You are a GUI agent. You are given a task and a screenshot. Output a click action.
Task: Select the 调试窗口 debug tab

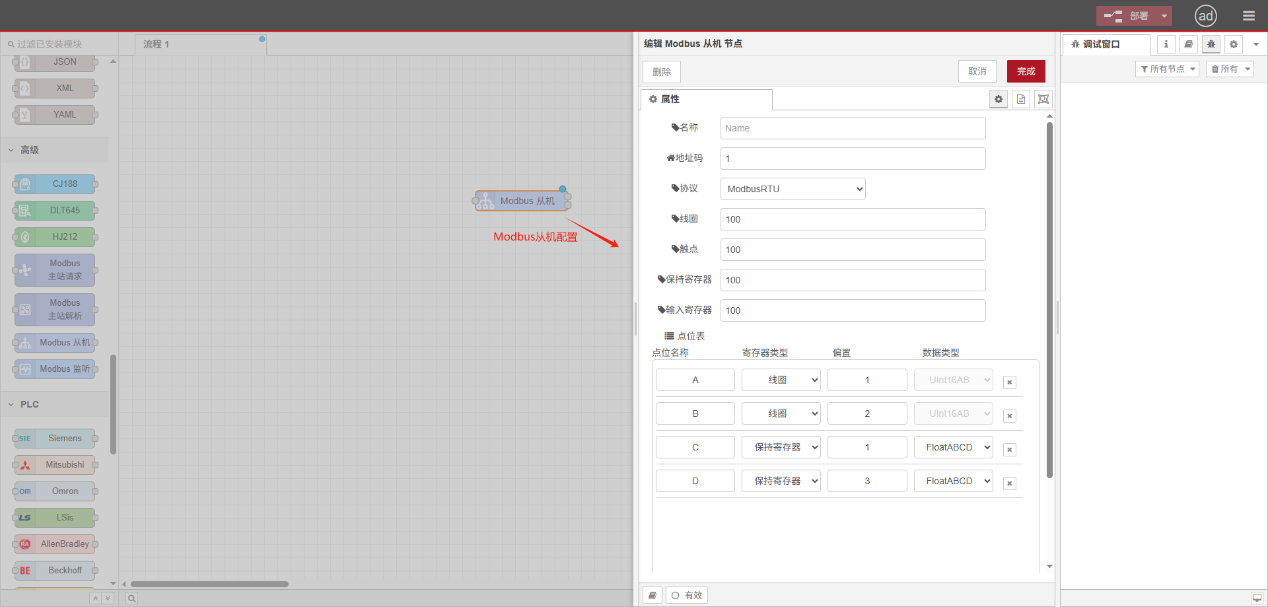point(1103,44)
